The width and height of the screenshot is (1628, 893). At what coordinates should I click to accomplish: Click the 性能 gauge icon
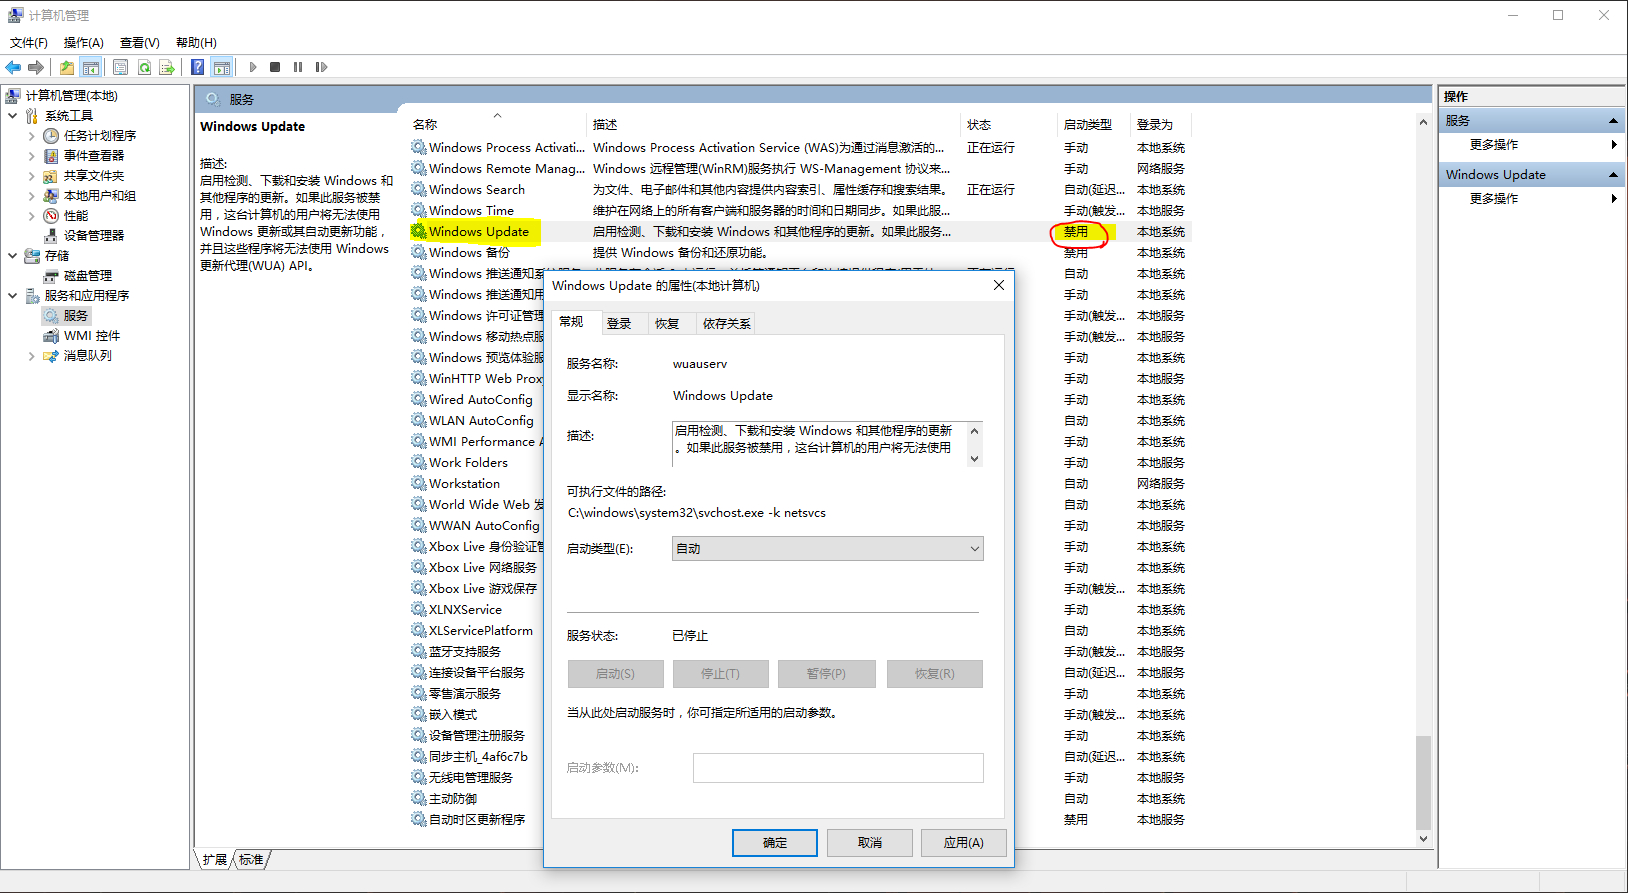tap(51, 216)
